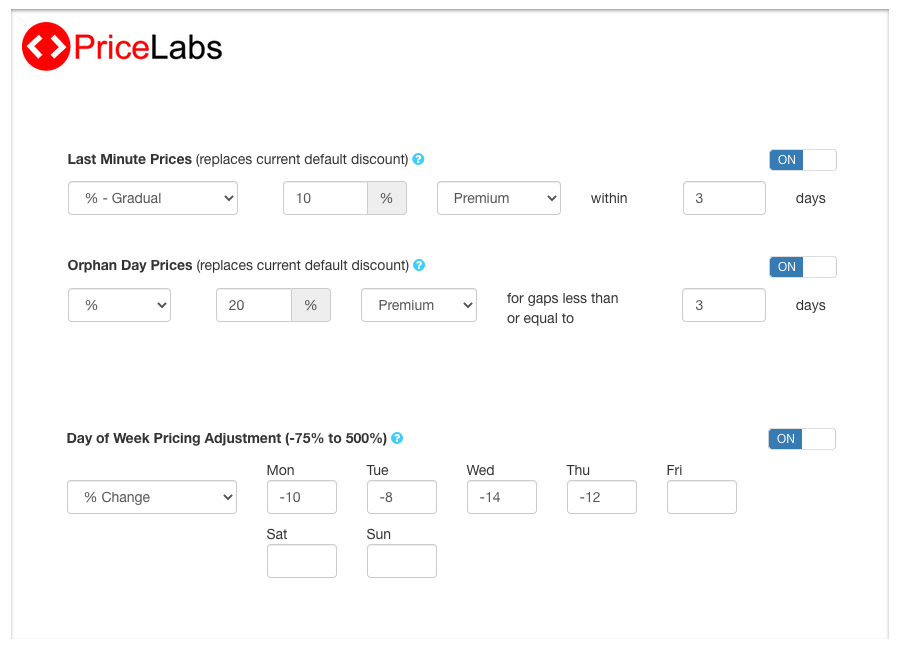Image resolution: width=900 pixels, height=650 pixels.
Task: Click Orphan Day percentage field showing 20
Action: point(254,305)
